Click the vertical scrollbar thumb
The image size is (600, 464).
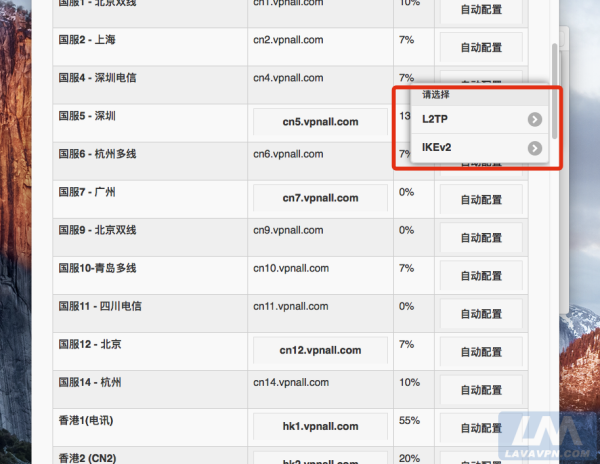click(x=554, y=91)
